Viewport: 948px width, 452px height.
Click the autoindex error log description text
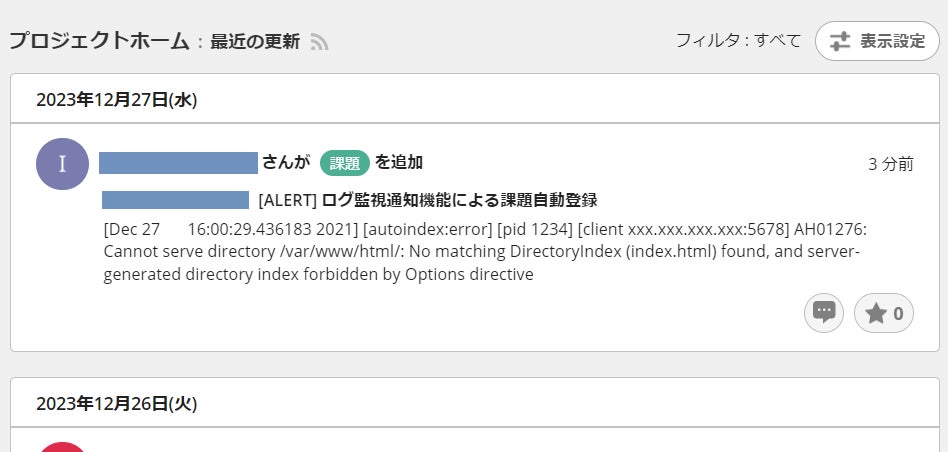tap(480, 251)
